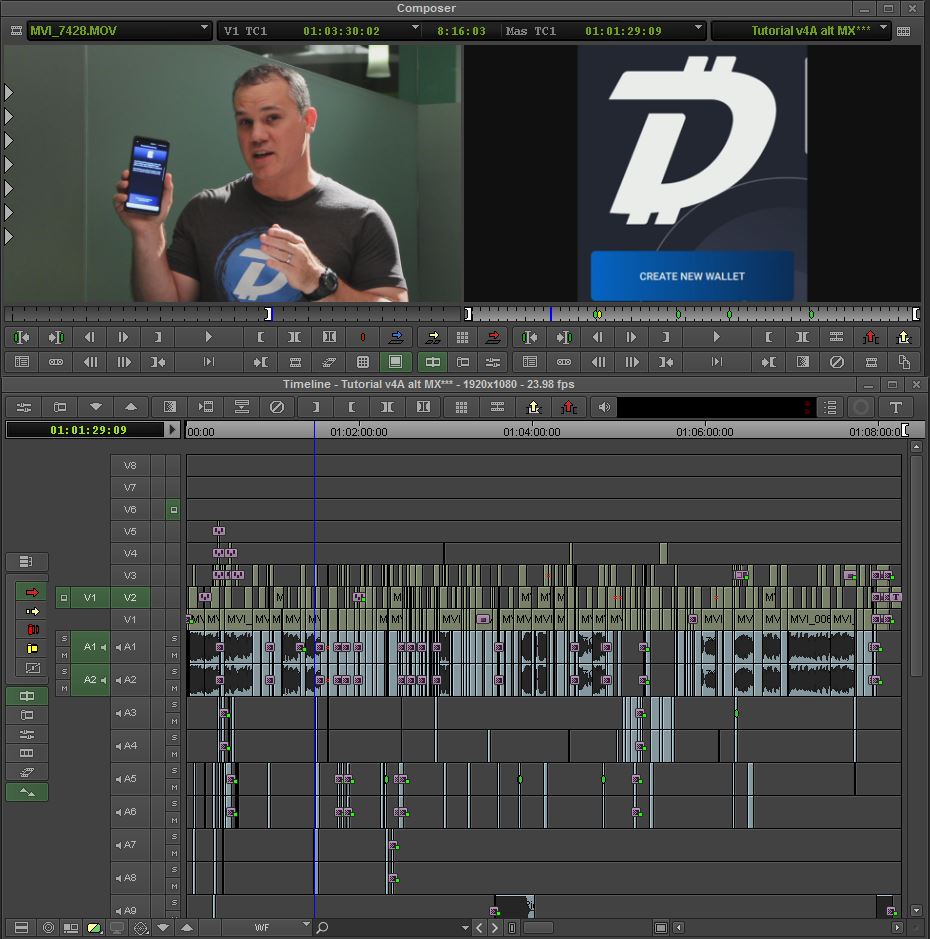Click the Overwrite red arrow button
930x939 pixels.
point(492,337)
